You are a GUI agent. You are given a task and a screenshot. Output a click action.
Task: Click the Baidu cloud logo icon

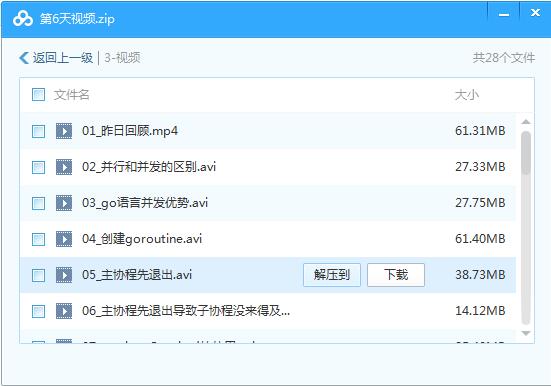(23, 19)
